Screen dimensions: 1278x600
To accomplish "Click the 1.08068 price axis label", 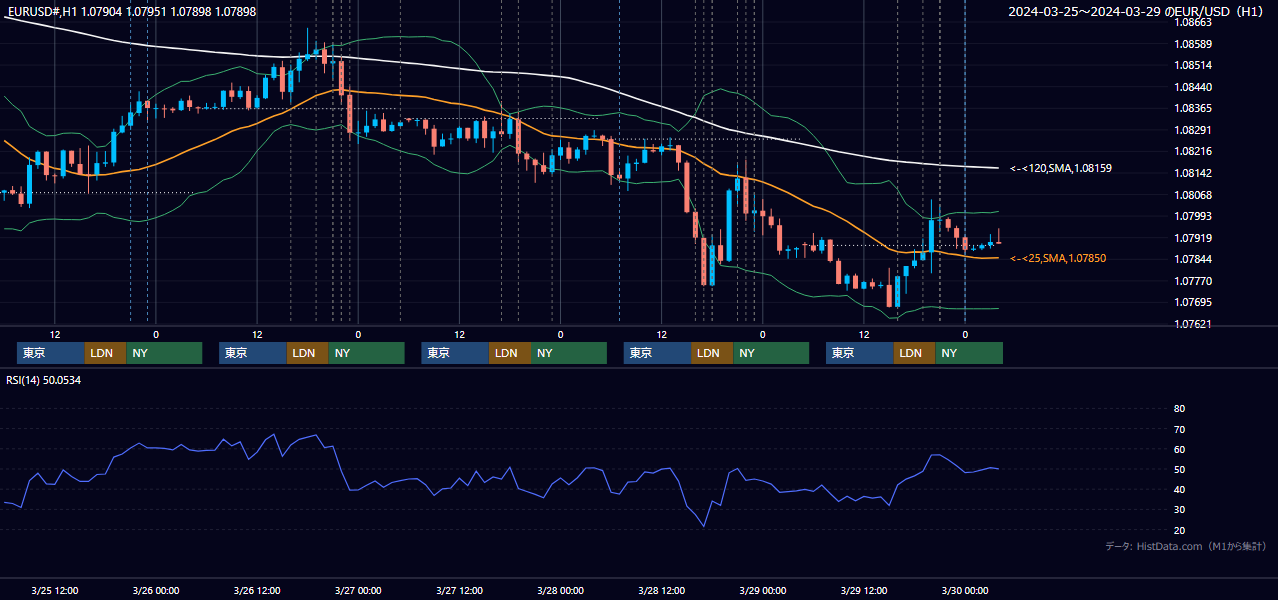I will (x=1194, y=195).
